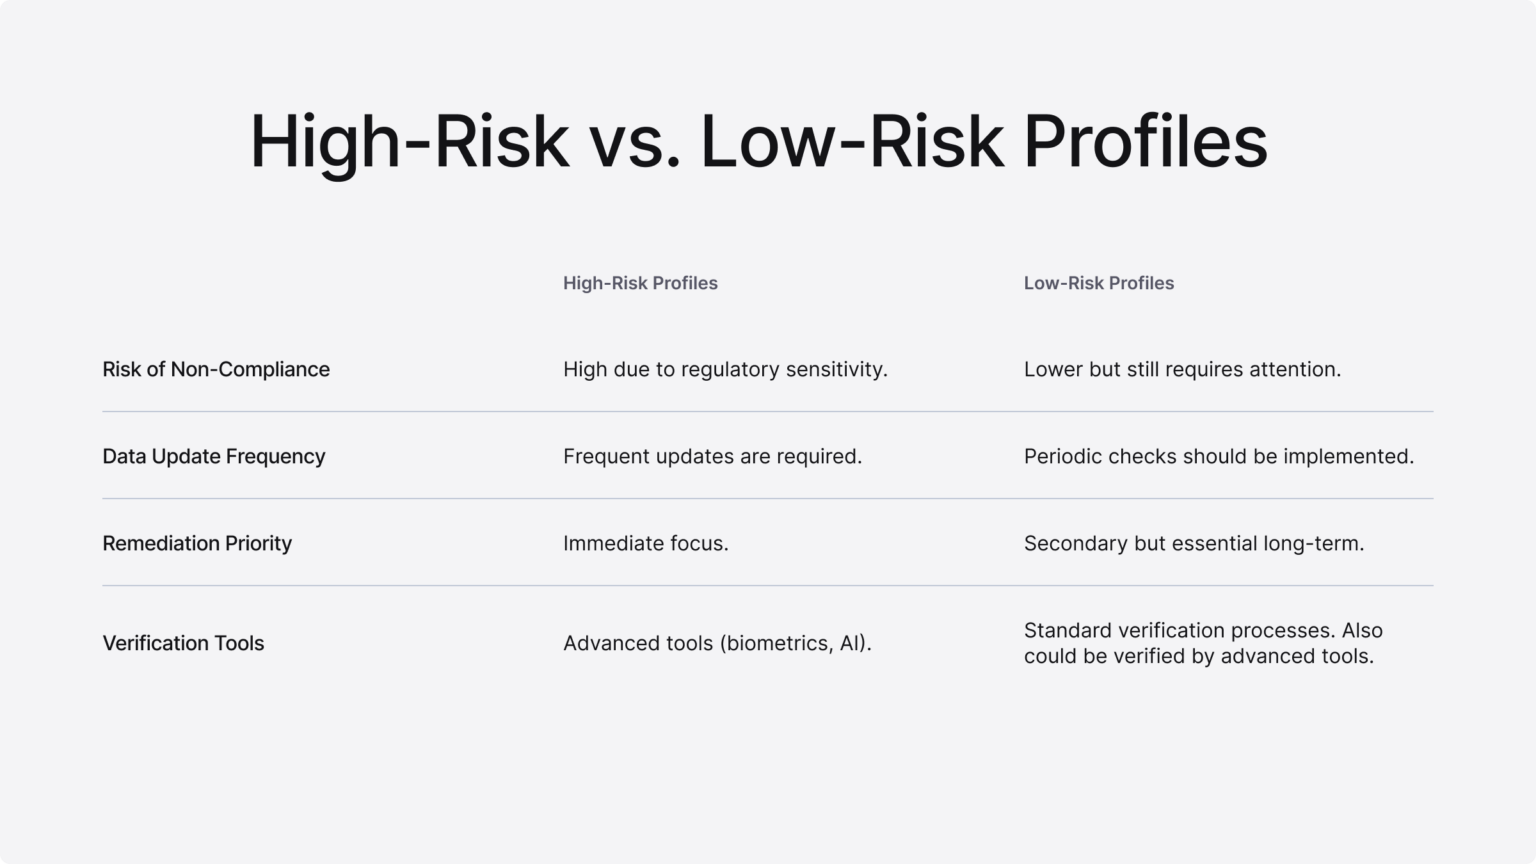The height and width of the screenshot is (864, 1536).
Task: Click the divider line below Risk of Non-Compliance row
Action: point(767,411)
